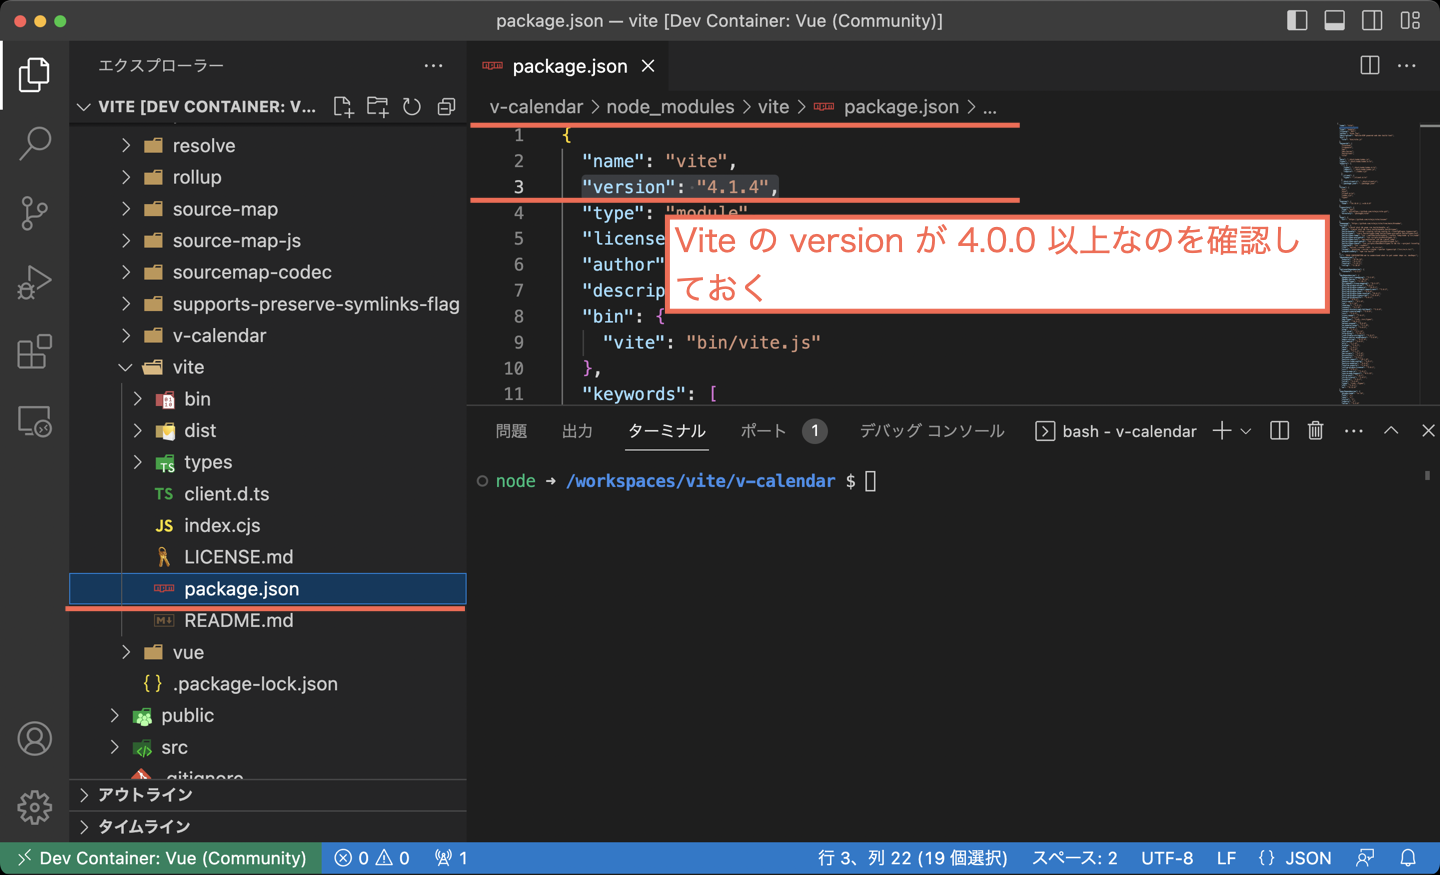Open the Accounts icon in activity bar
1440x875 pixels.
[34, 739]
